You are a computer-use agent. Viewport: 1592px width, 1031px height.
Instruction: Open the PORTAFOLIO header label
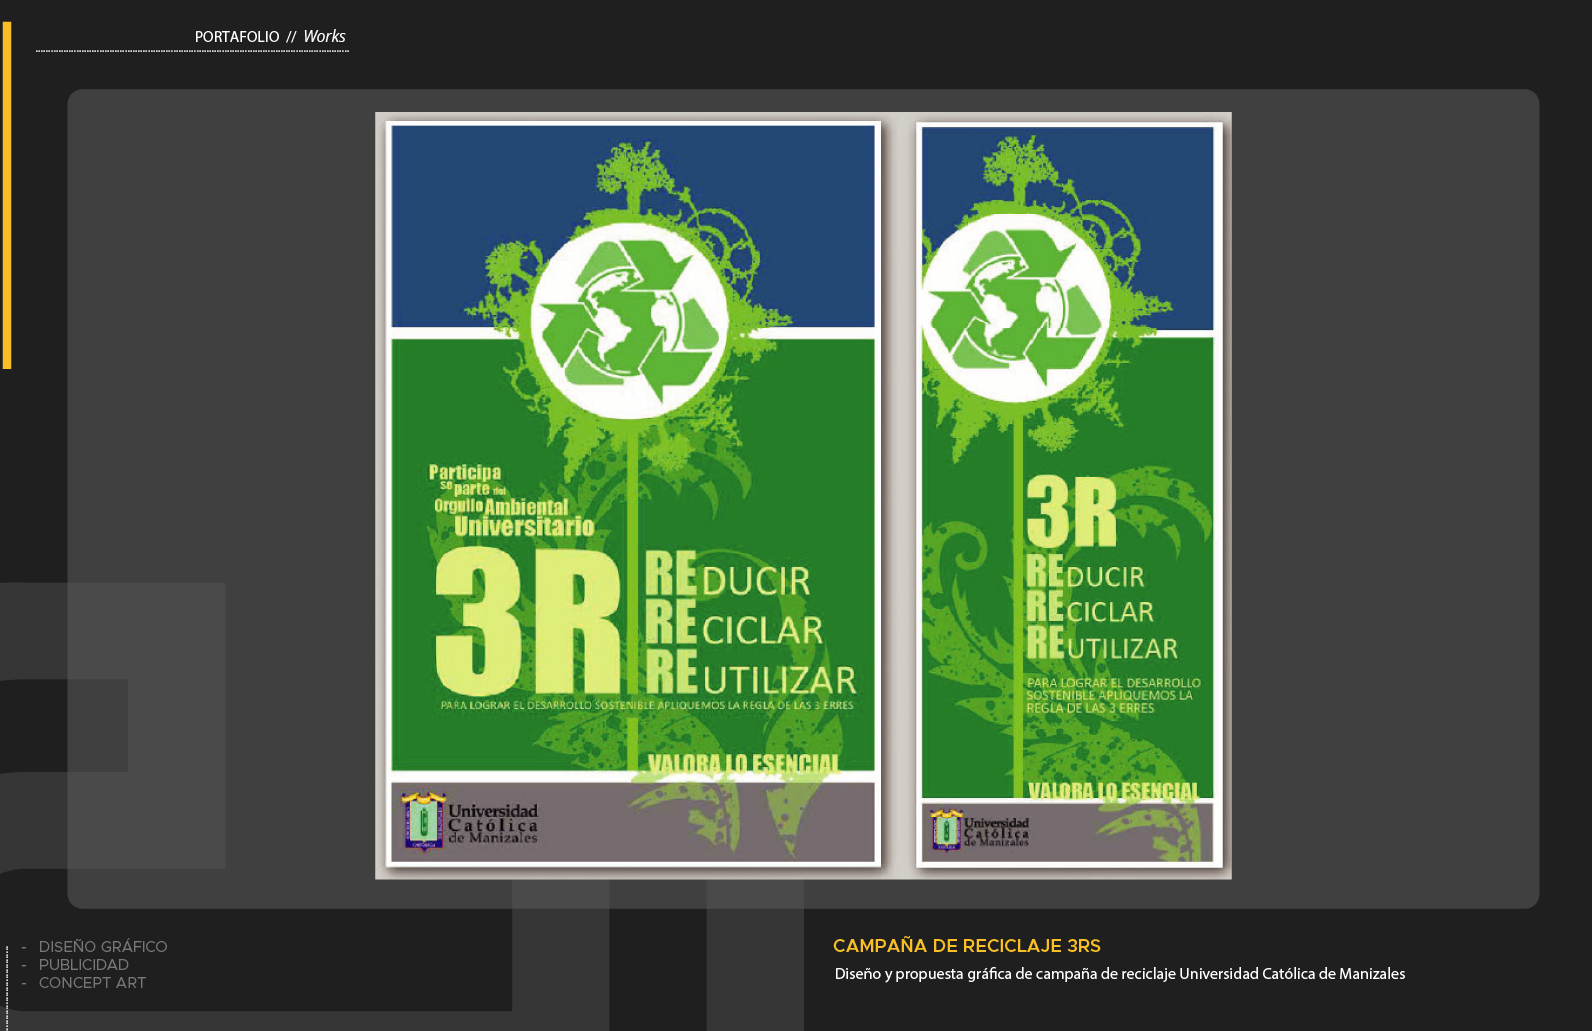tap(237, 37)
